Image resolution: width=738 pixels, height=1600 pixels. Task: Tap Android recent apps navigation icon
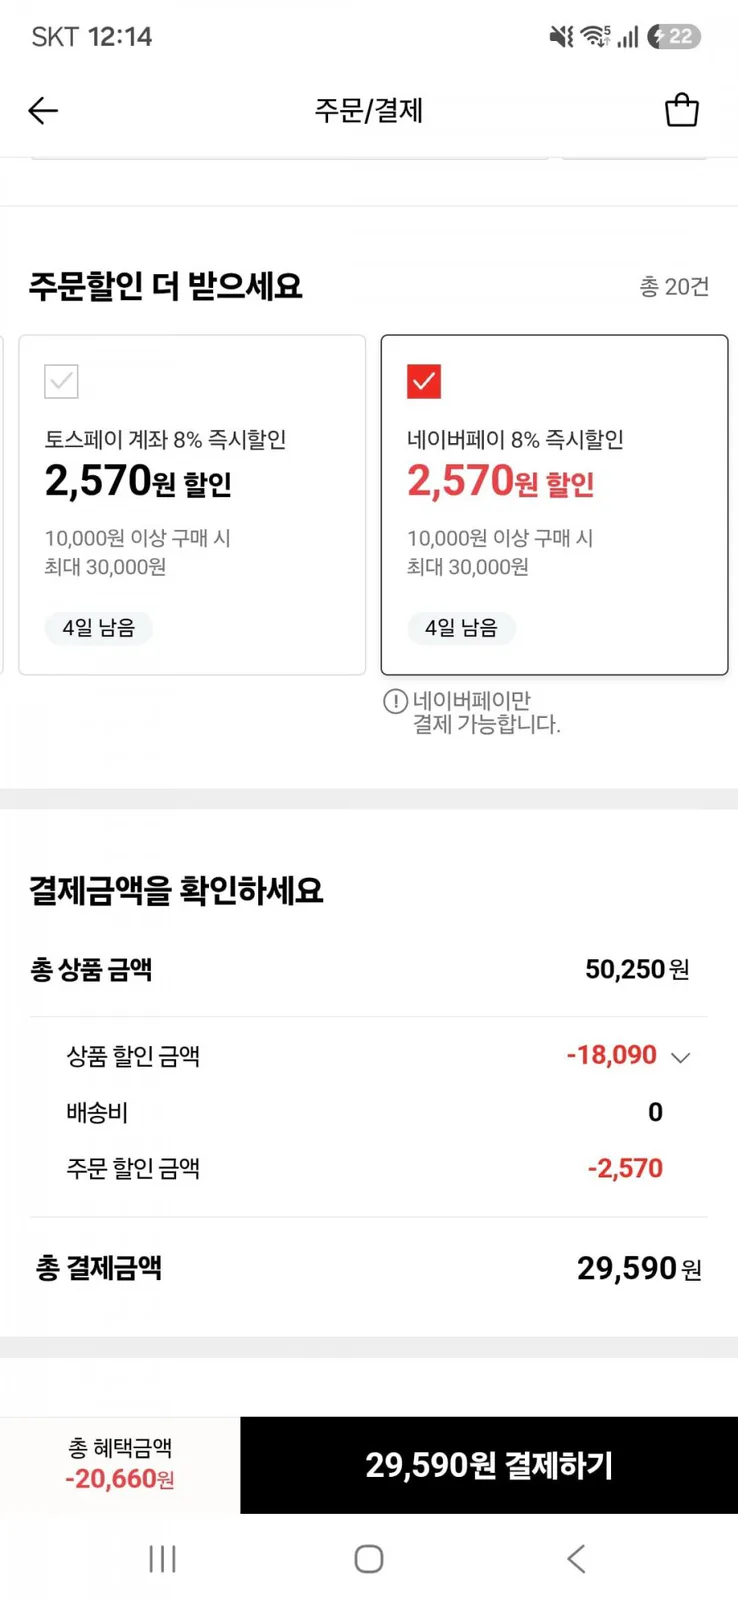point(162,1558)
